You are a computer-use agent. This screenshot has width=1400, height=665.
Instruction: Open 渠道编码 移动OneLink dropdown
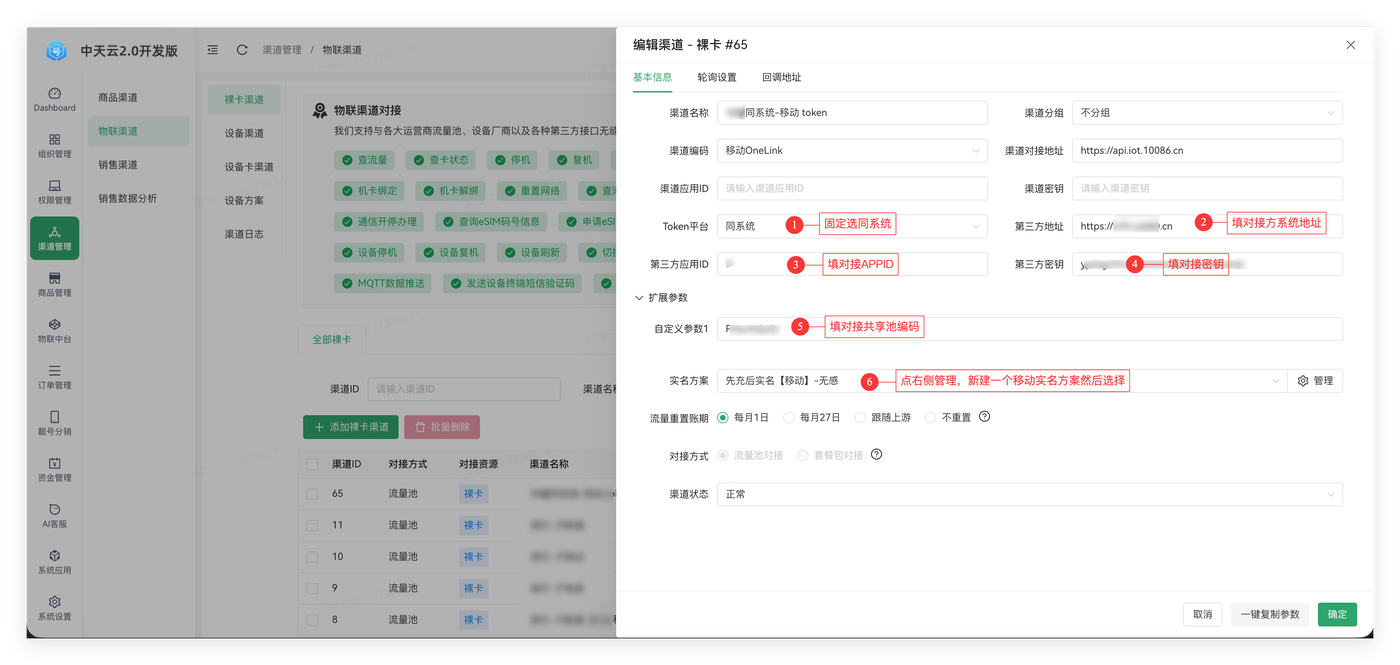pyautogui.click(x=852, y=151)
